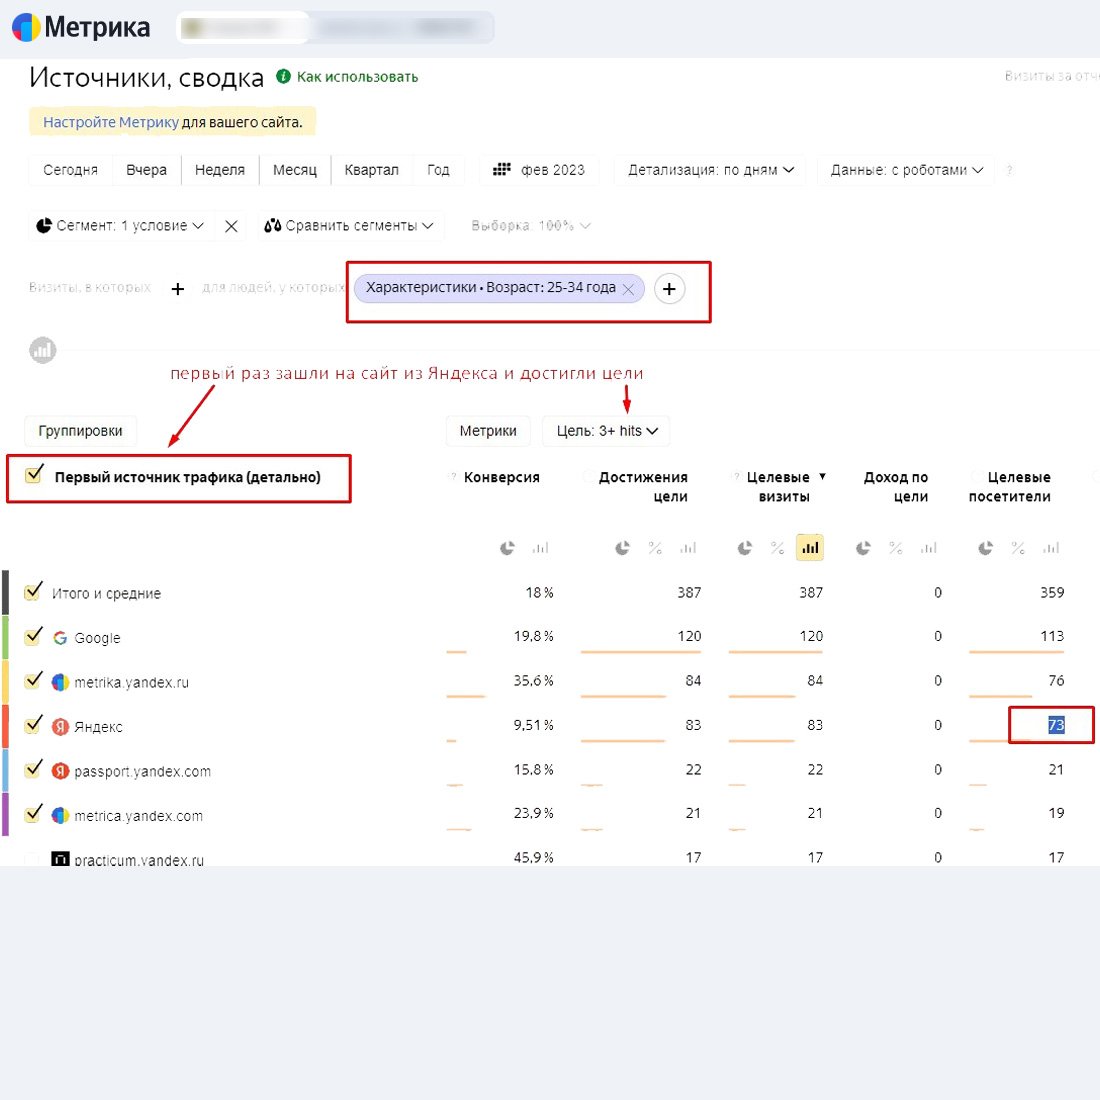This screenshot has height=1100, width=1100.
Task: Select bar chart icon under Целевые визиты
Action: pyautogui.click(x=810, y=548)
